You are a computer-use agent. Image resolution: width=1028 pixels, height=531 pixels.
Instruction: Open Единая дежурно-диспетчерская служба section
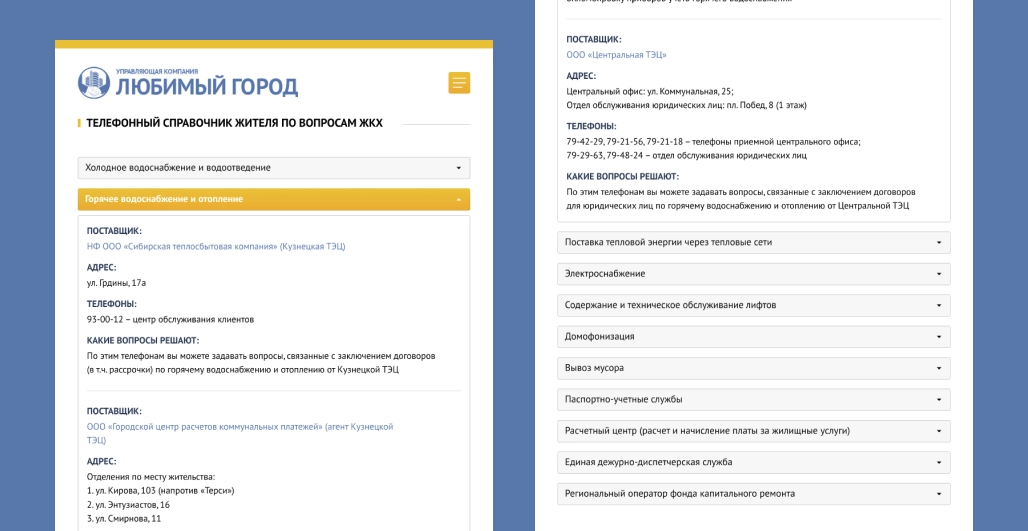[753, 462]
